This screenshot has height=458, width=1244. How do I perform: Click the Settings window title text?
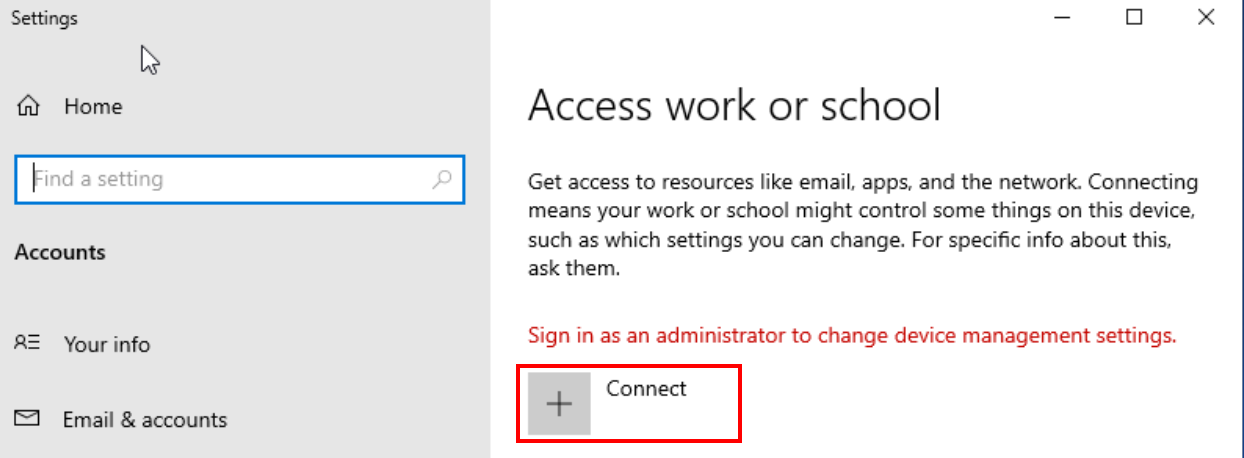(44, 18)
